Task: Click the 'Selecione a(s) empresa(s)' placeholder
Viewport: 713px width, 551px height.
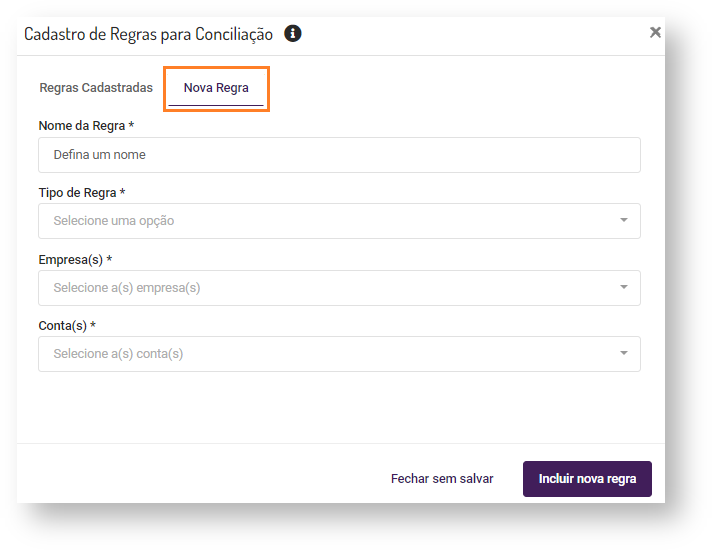Action: click(127, 288)
